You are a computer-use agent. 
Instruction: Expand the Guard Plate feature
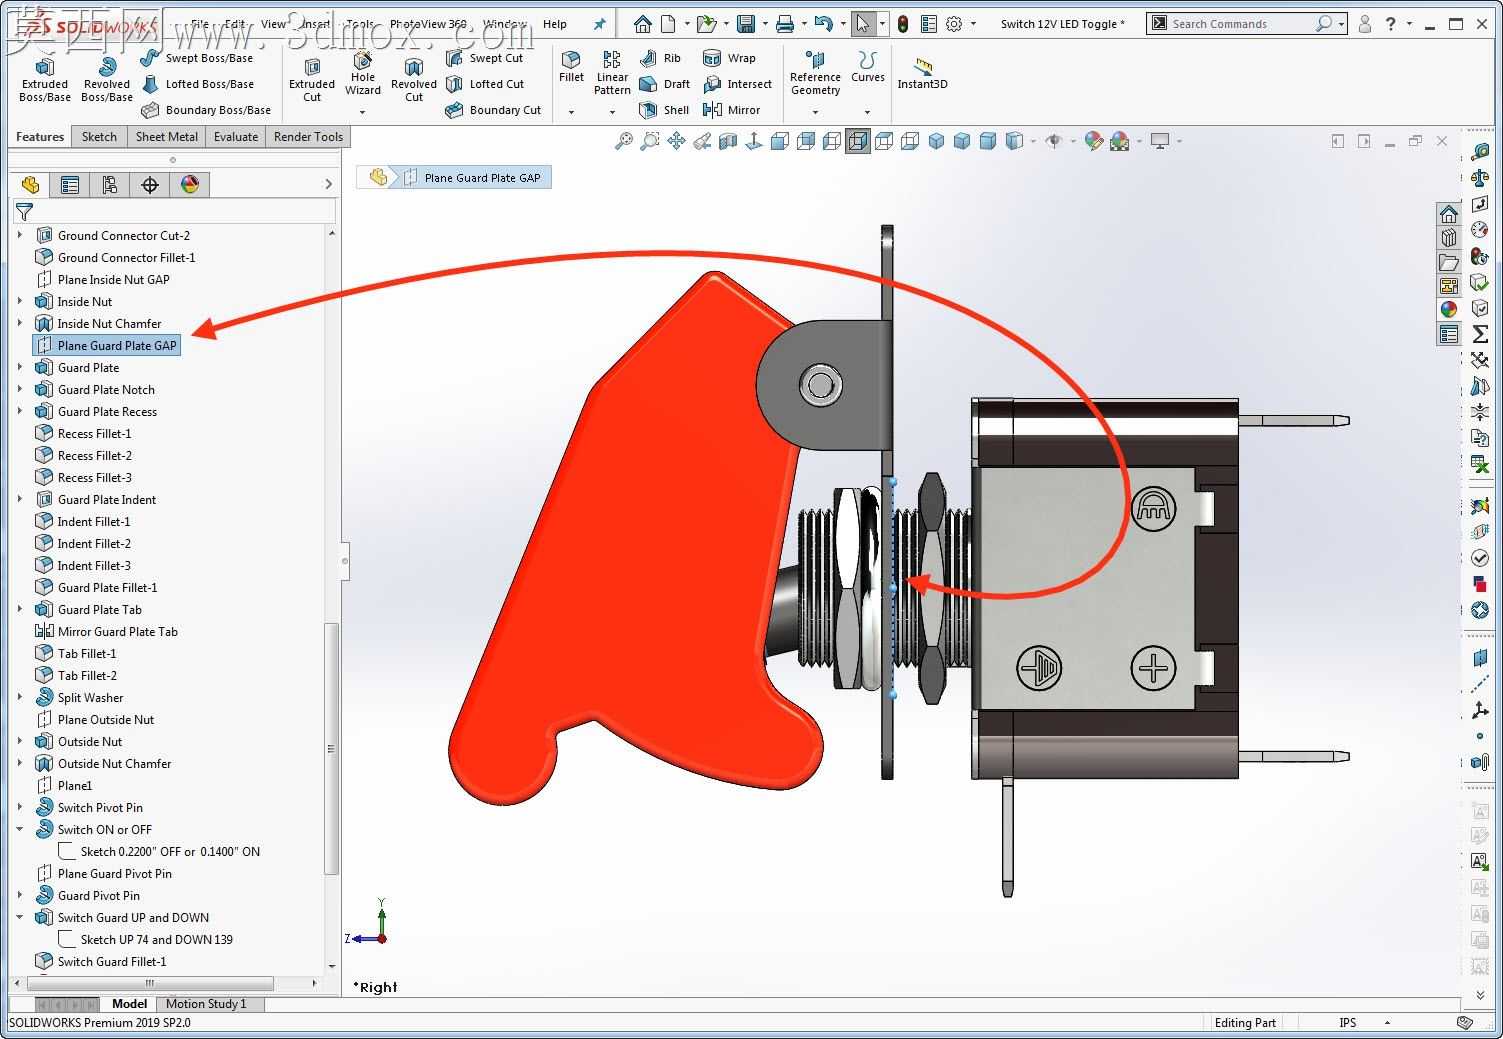tap(20, 368)
